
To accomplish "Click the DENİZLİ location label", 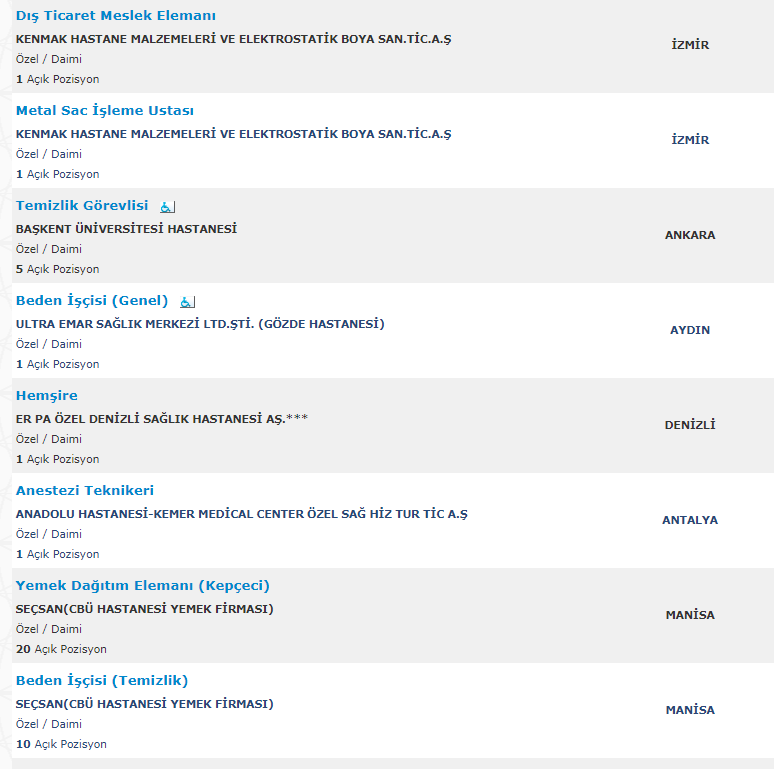I will click(x=690, y=425).
